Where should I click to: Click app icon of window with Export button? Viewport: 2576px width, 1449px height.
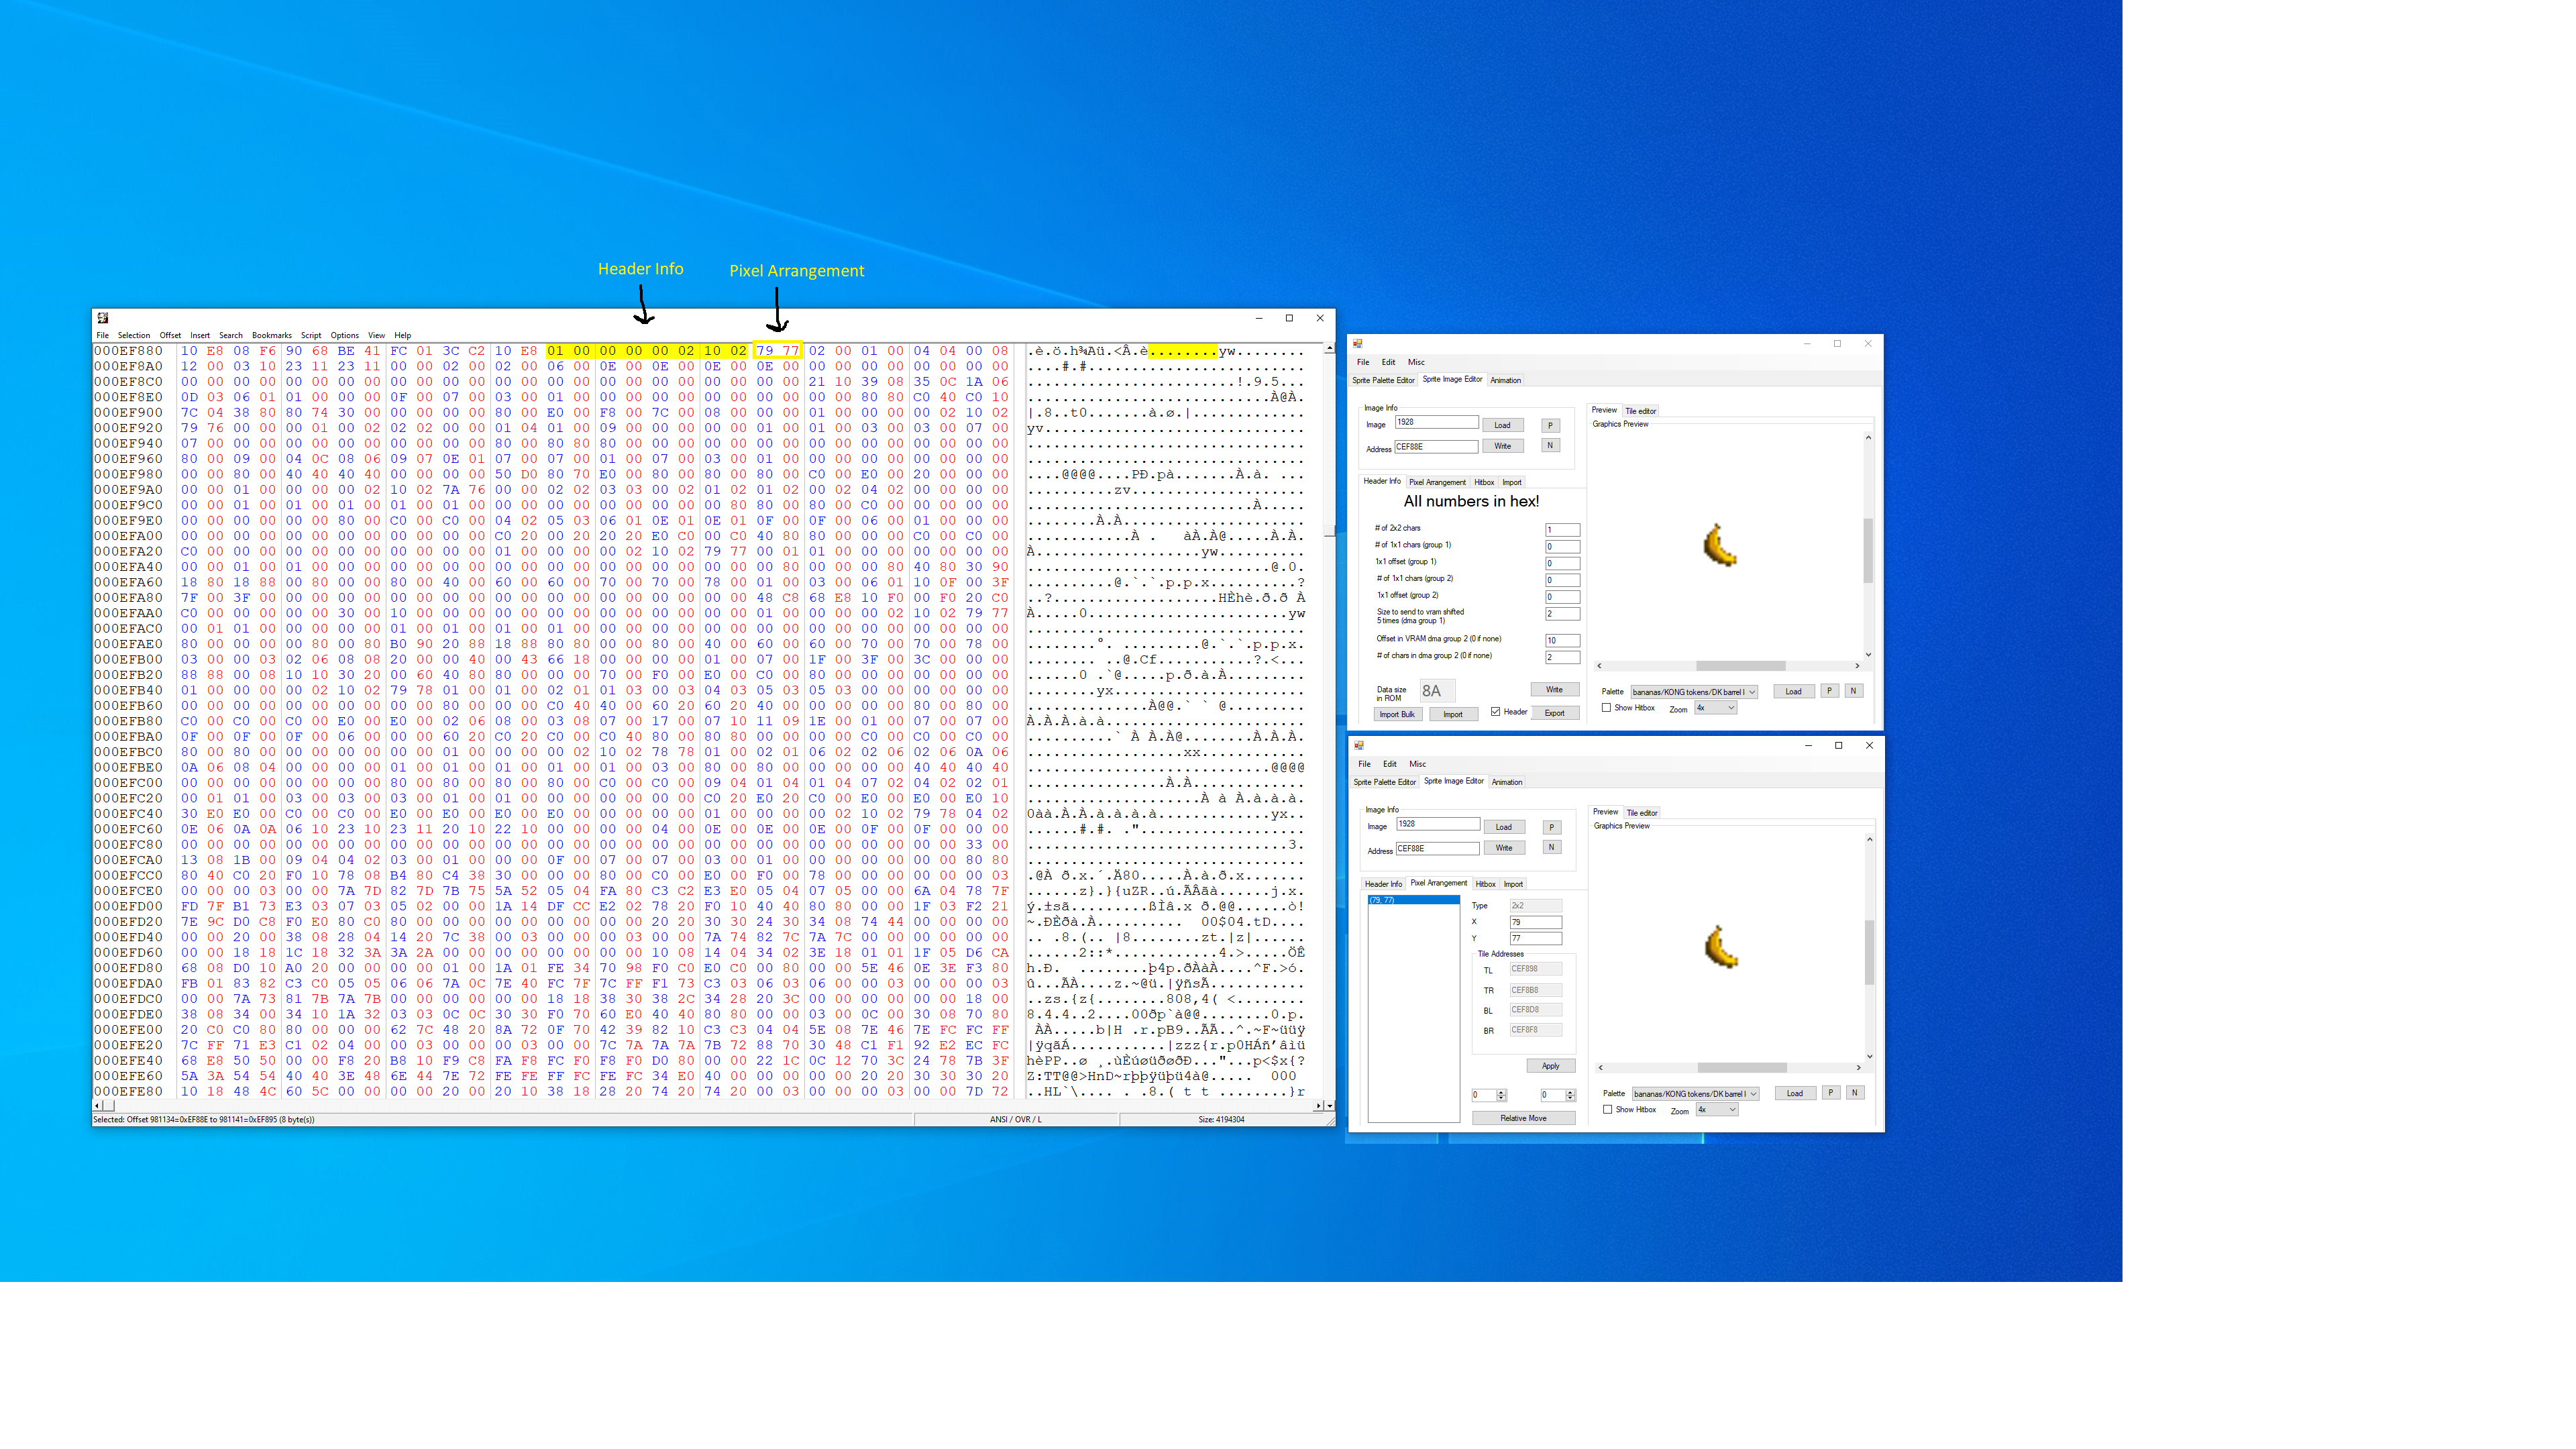pyautogui.click(x=1358, y=343)
